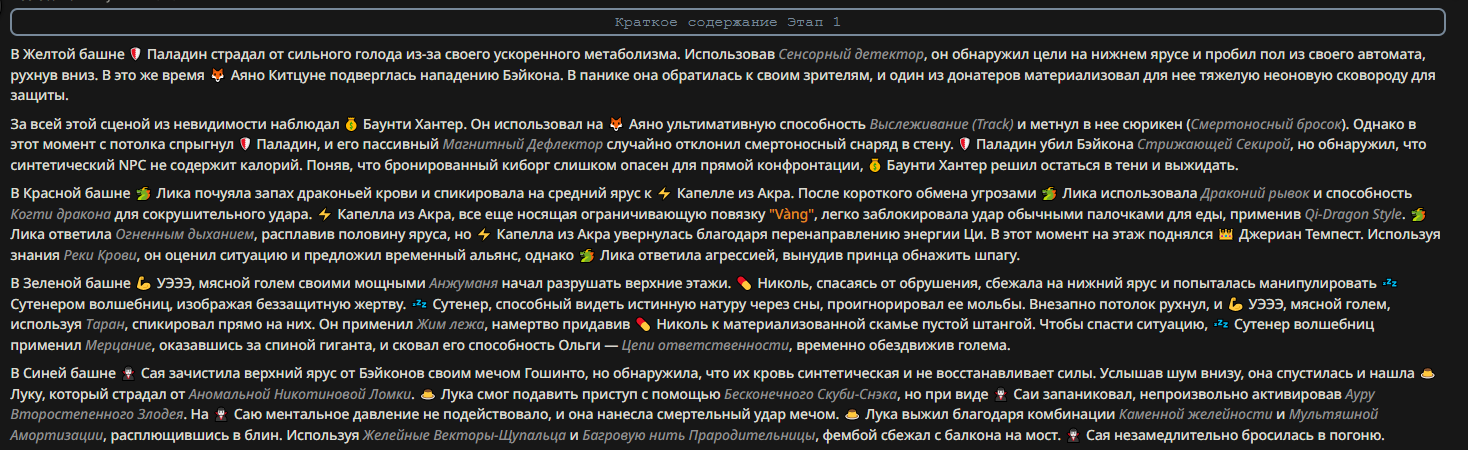Viewport: 1468px width, 450px height.
Task: Click the 'Огненным дыханием' skill term
Action: coord(183,234)
